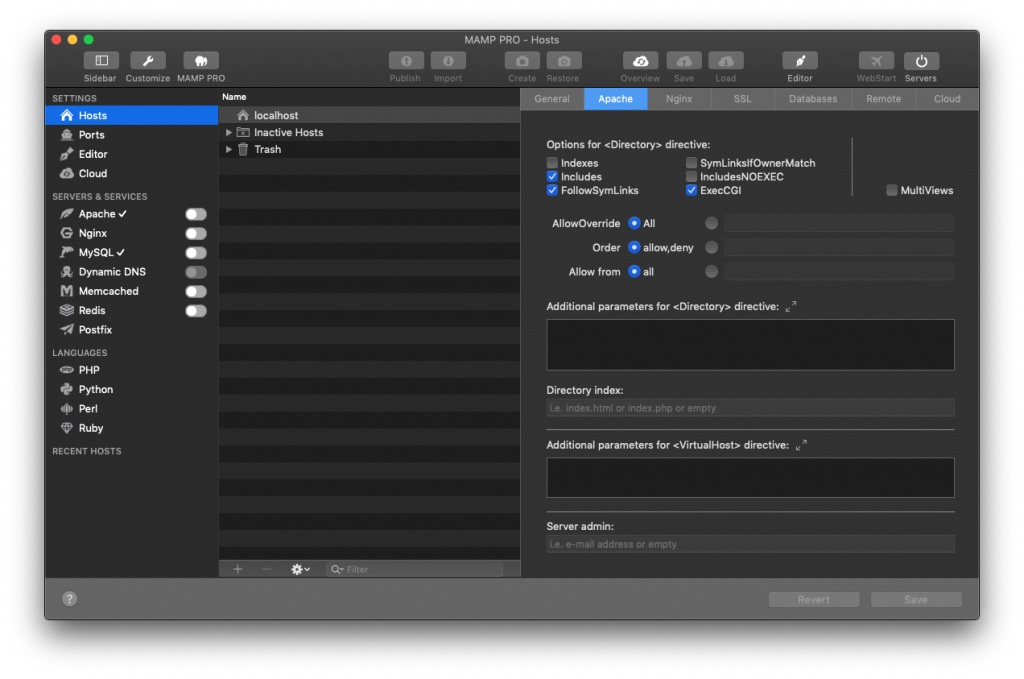Image resolution: width=1024 pixels, height=679 pixels.
Task: Enable the Indexes checkbox
Action: (552, 162)
